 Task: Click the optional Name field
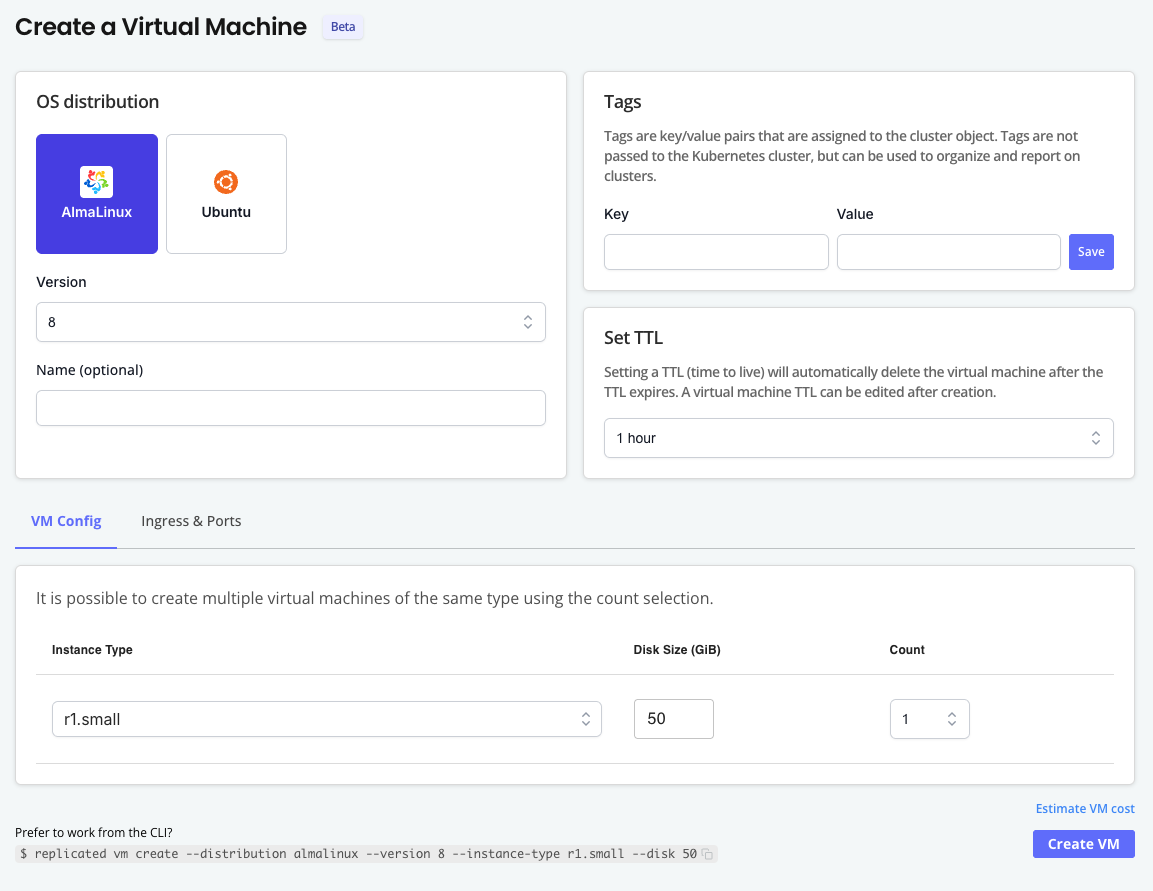point(291,407)
